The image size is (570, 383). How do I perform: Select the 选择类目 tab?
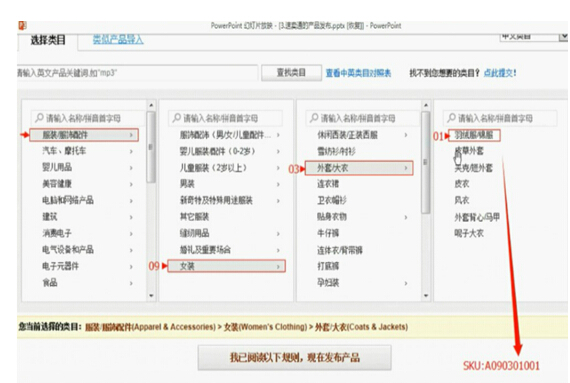pos(48,40)
